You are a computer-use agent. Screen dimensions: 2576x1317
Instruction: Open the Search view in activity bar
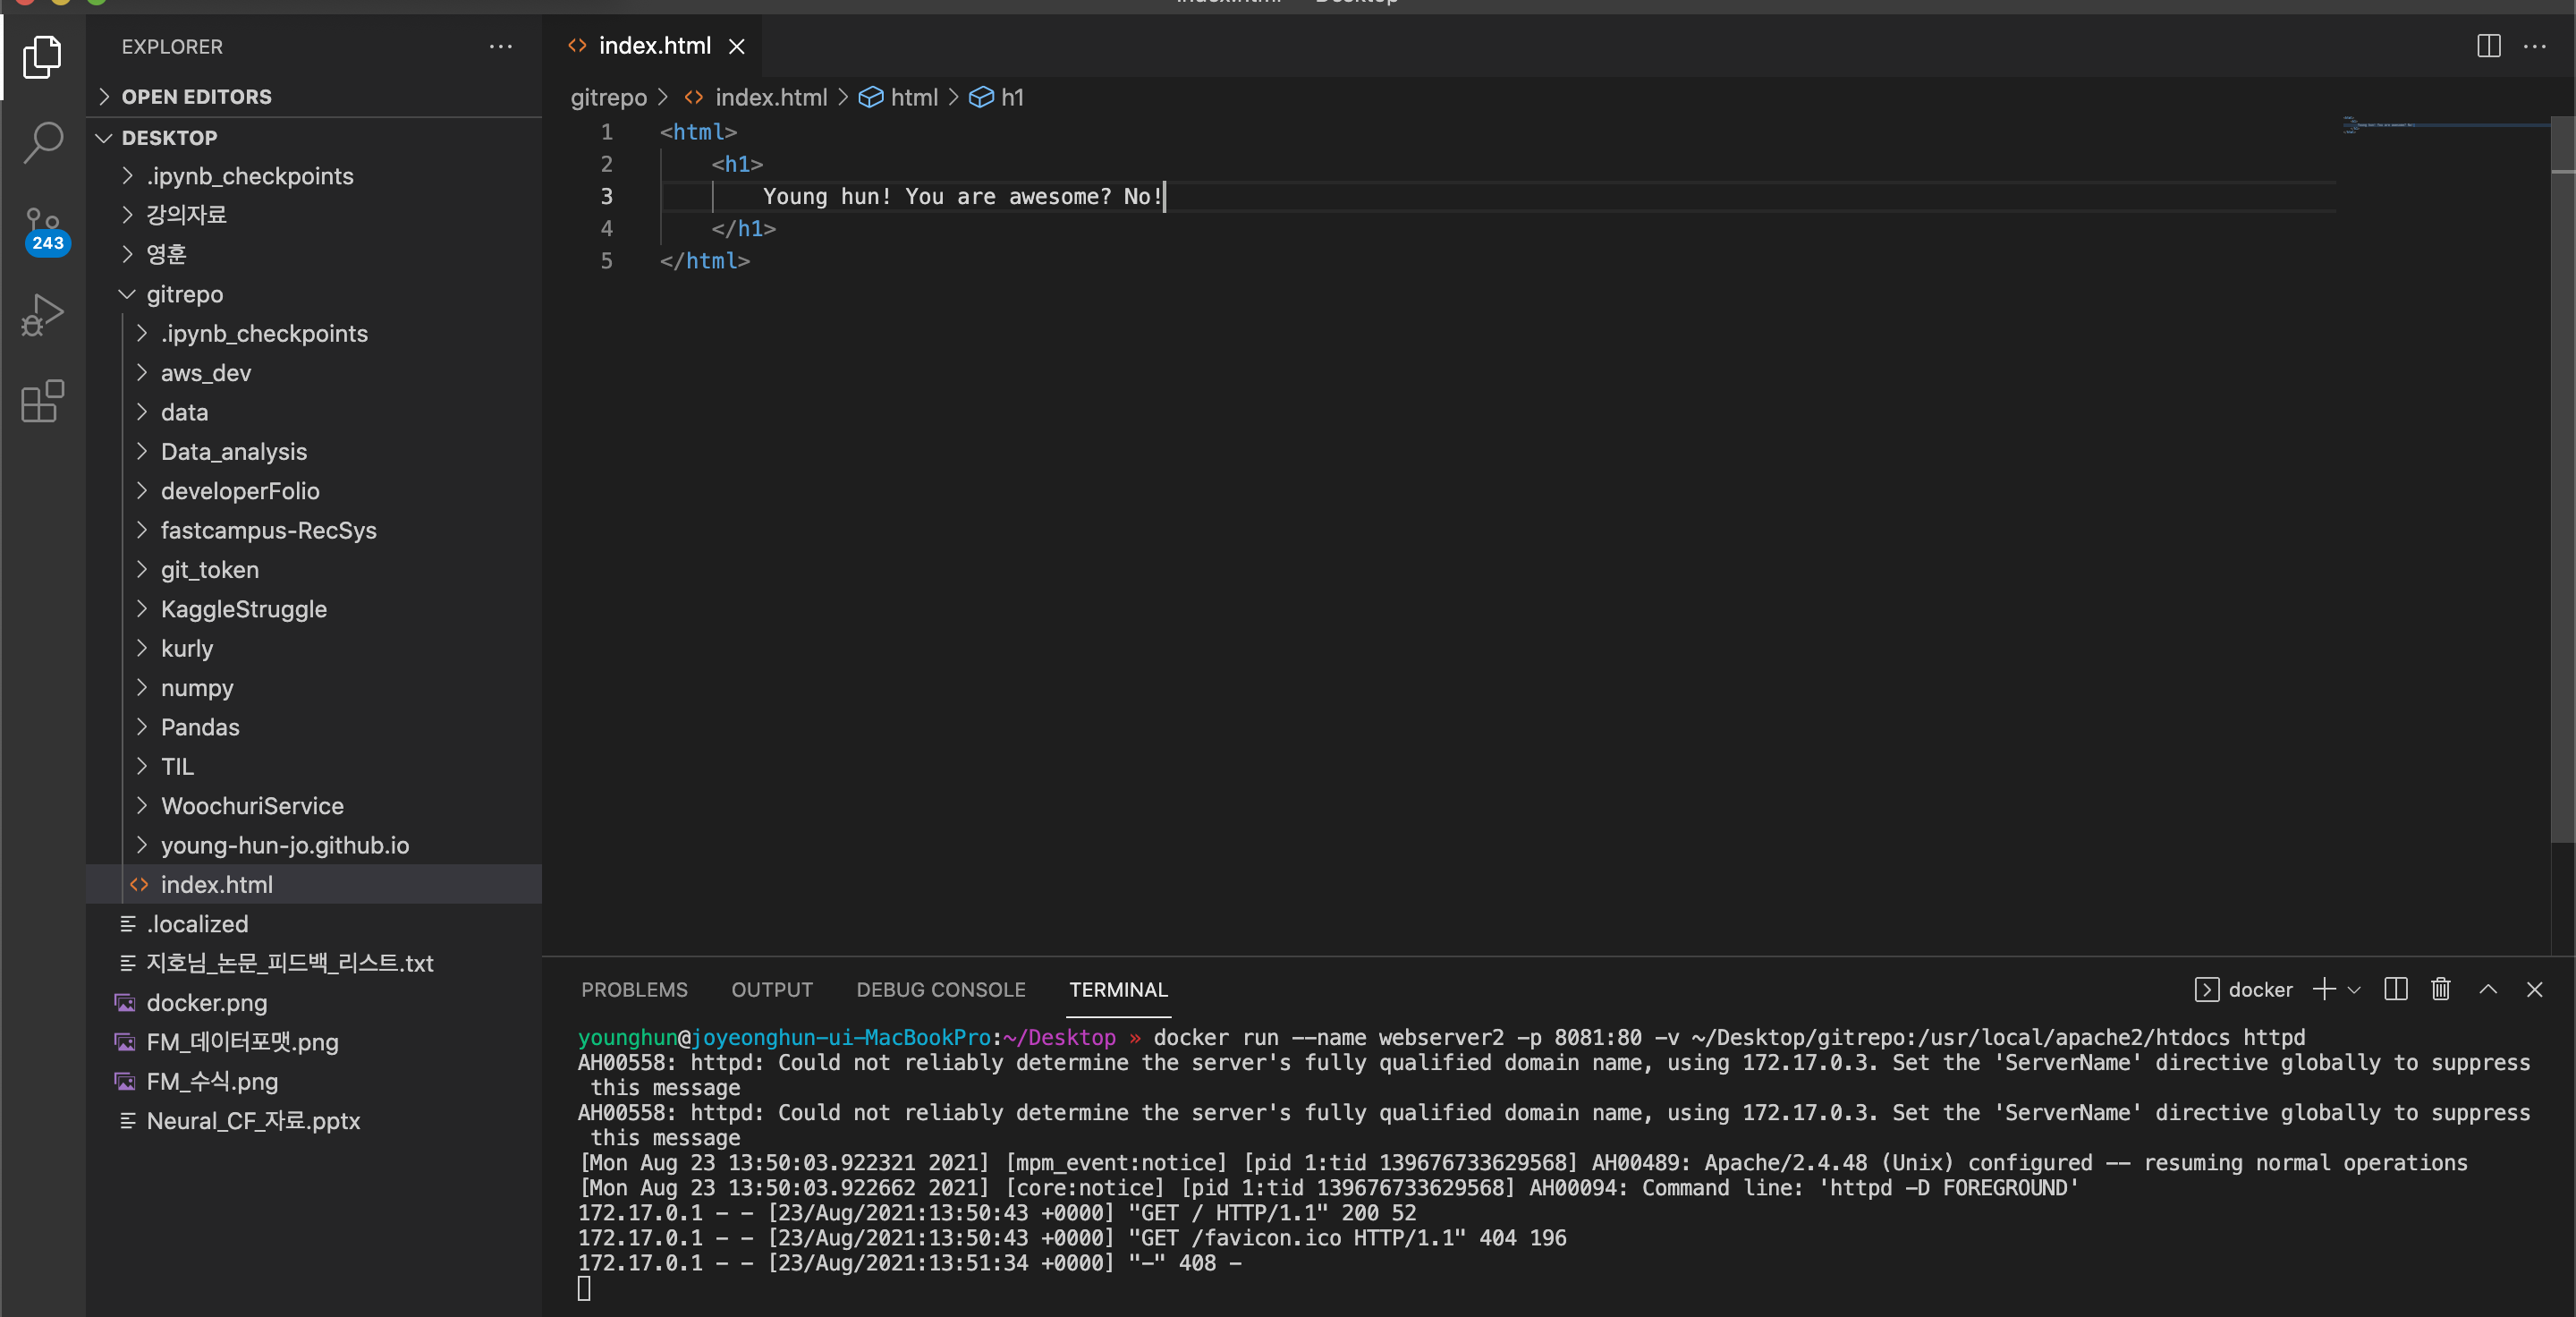pyautogui.click(x=43, y=142)
